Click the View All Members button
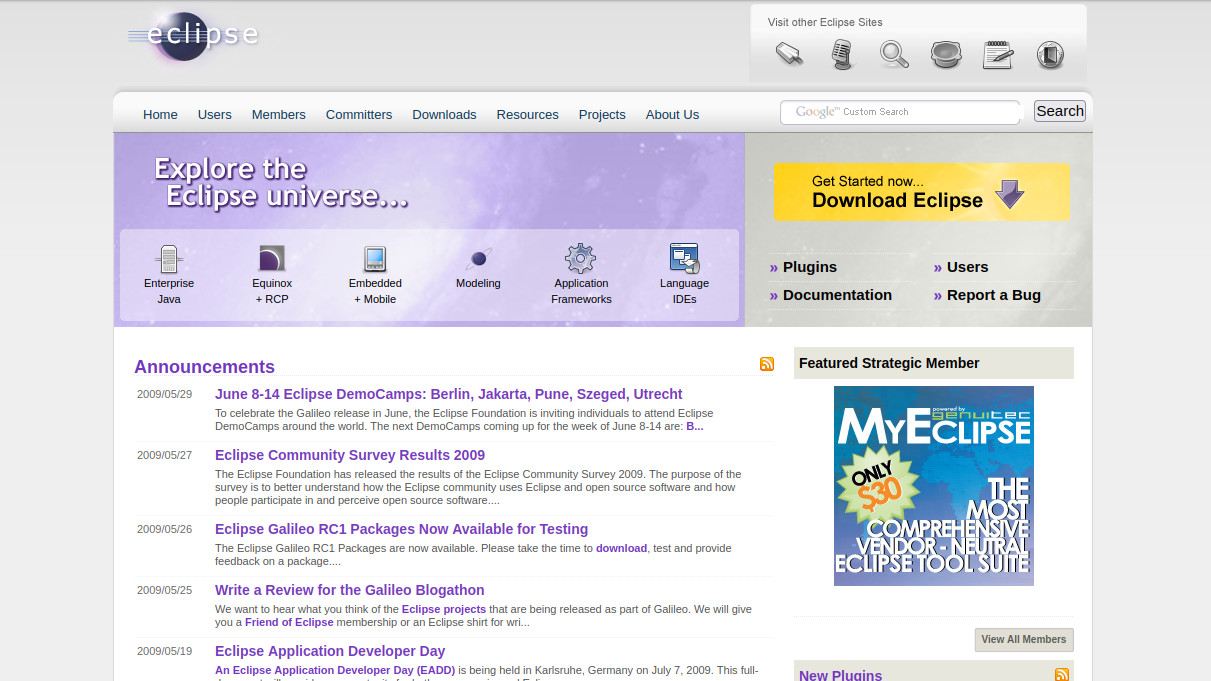Viewport: 1211px width, 681px height. click(1024, 639)
